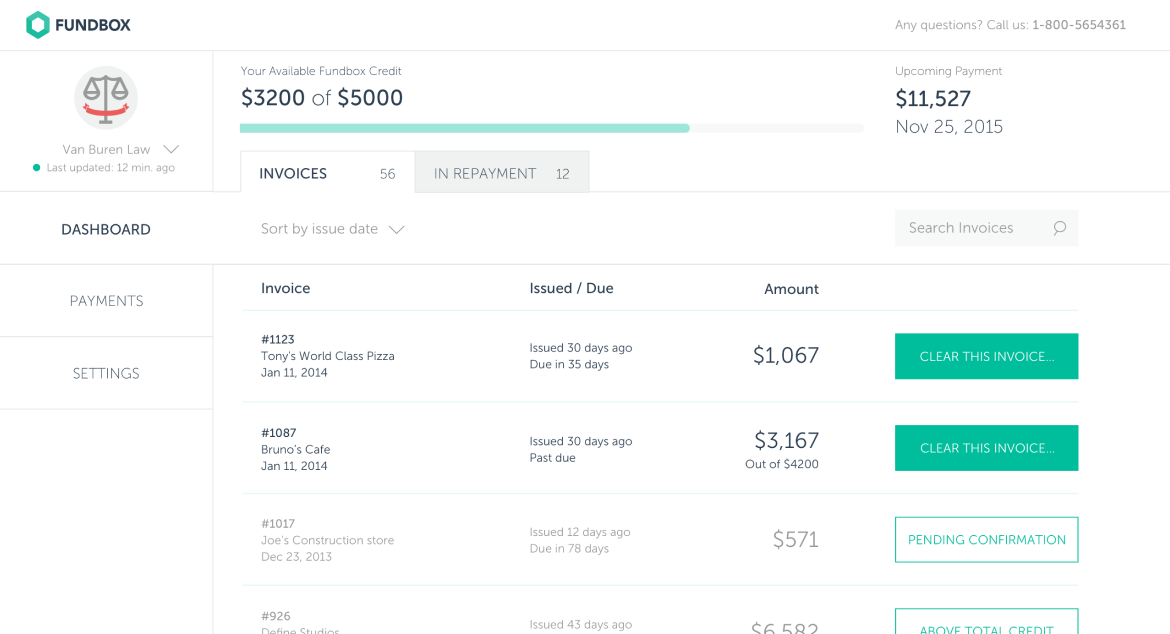1170x634 pixels.
Task: Select invoice number #1087
Action: tap(278, 433)
